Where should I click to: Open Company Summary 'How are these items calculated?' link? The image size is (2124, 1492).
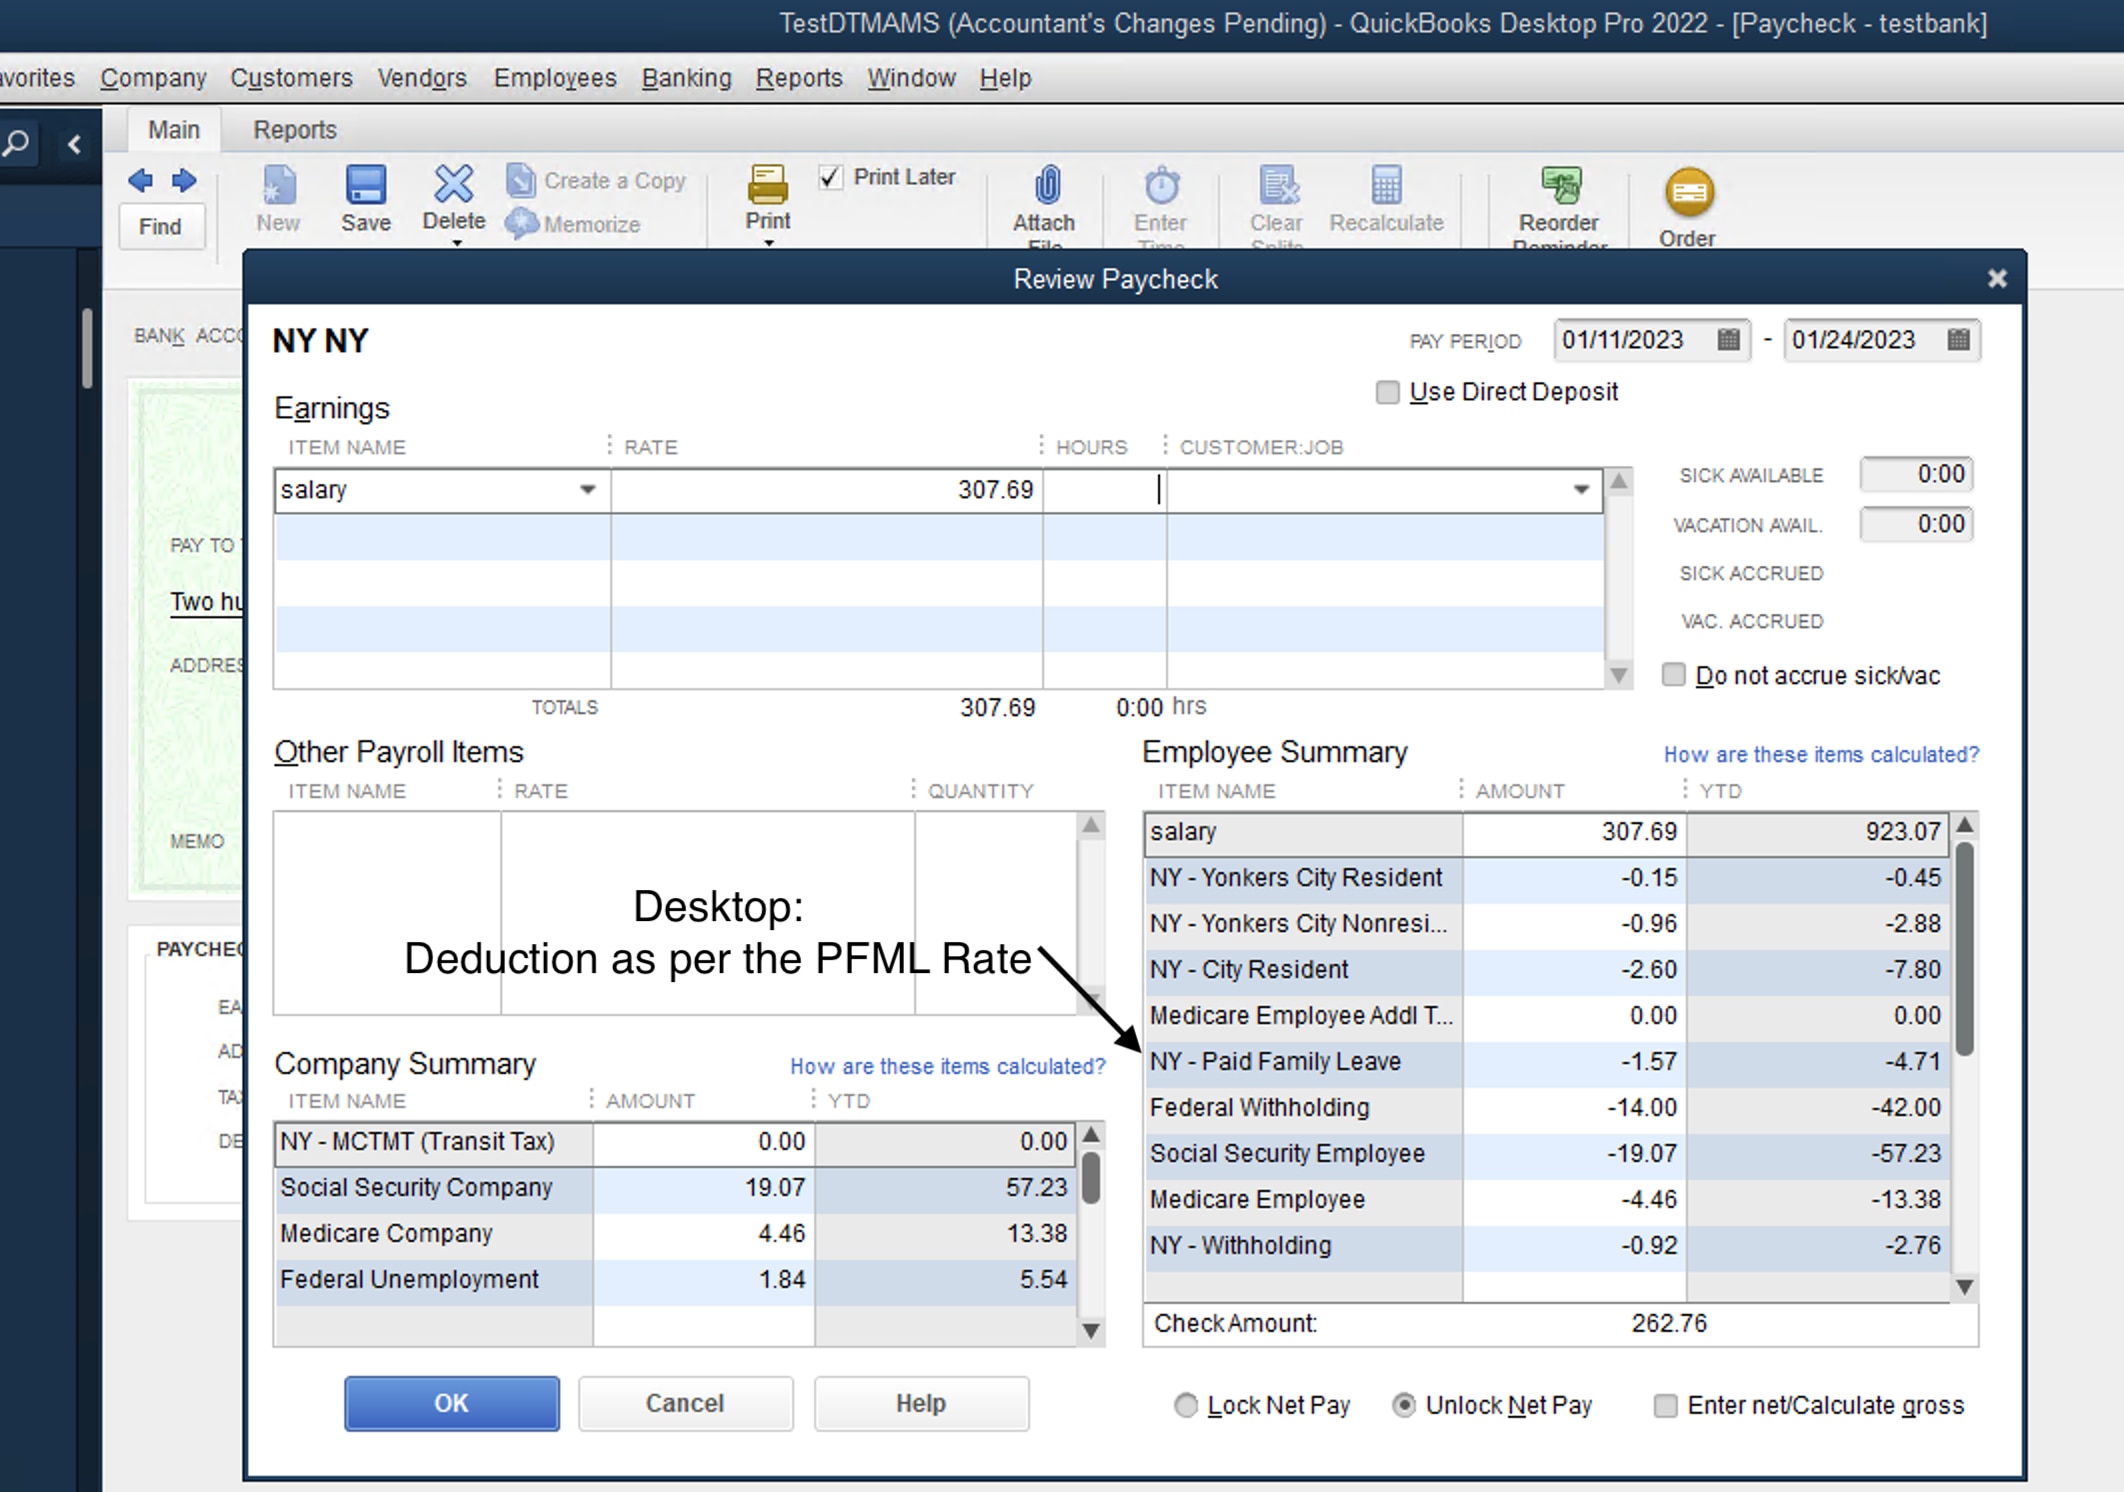click(948, 1067)
